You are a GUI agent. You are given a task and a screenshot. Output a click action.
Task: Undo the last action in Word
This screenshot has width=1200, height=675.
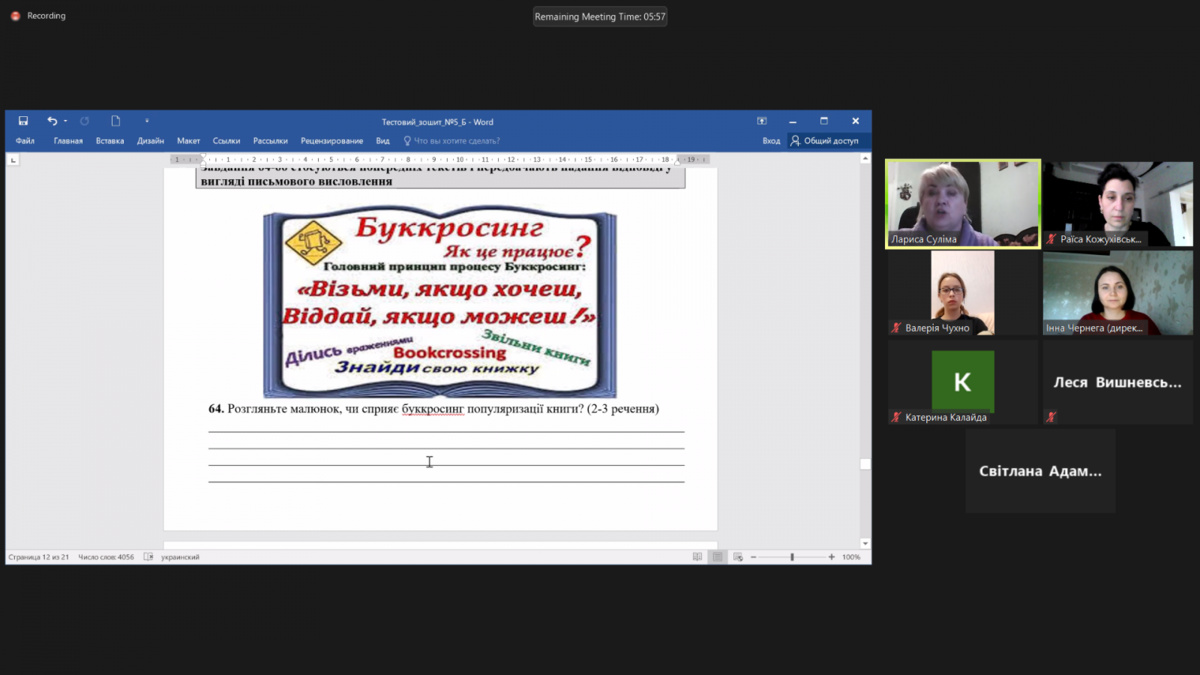click(x=52, y=121)
